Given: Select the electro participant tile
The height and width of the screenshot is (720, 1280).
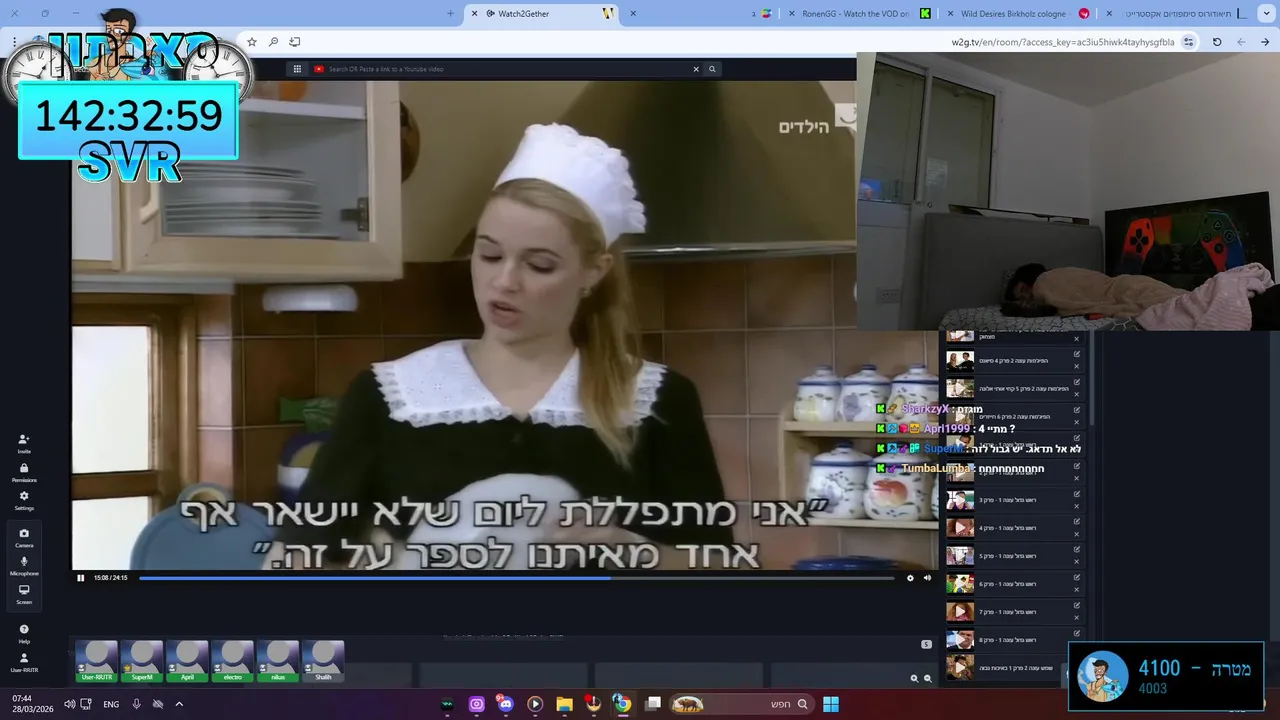Looking at the screenshot, I should click(232, 661).
